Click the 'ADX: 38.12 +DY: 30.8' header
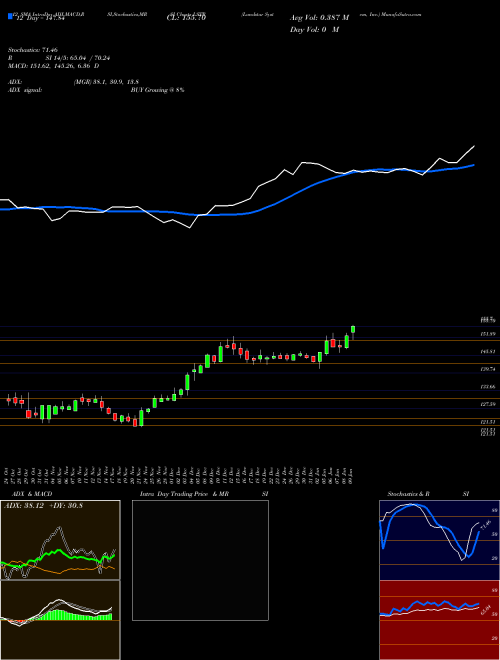The image size is (500, 660). tap(43, 506)
